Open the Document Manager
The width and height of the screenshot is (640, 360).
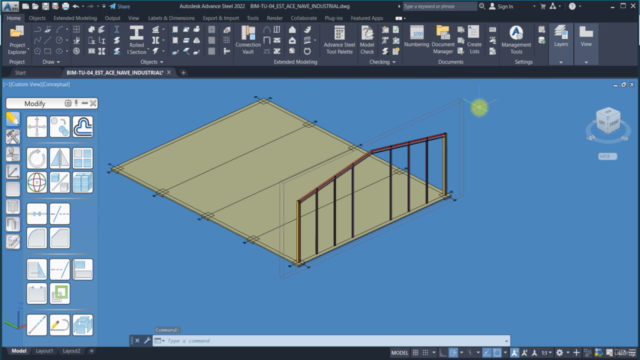(x=443, y=40)
